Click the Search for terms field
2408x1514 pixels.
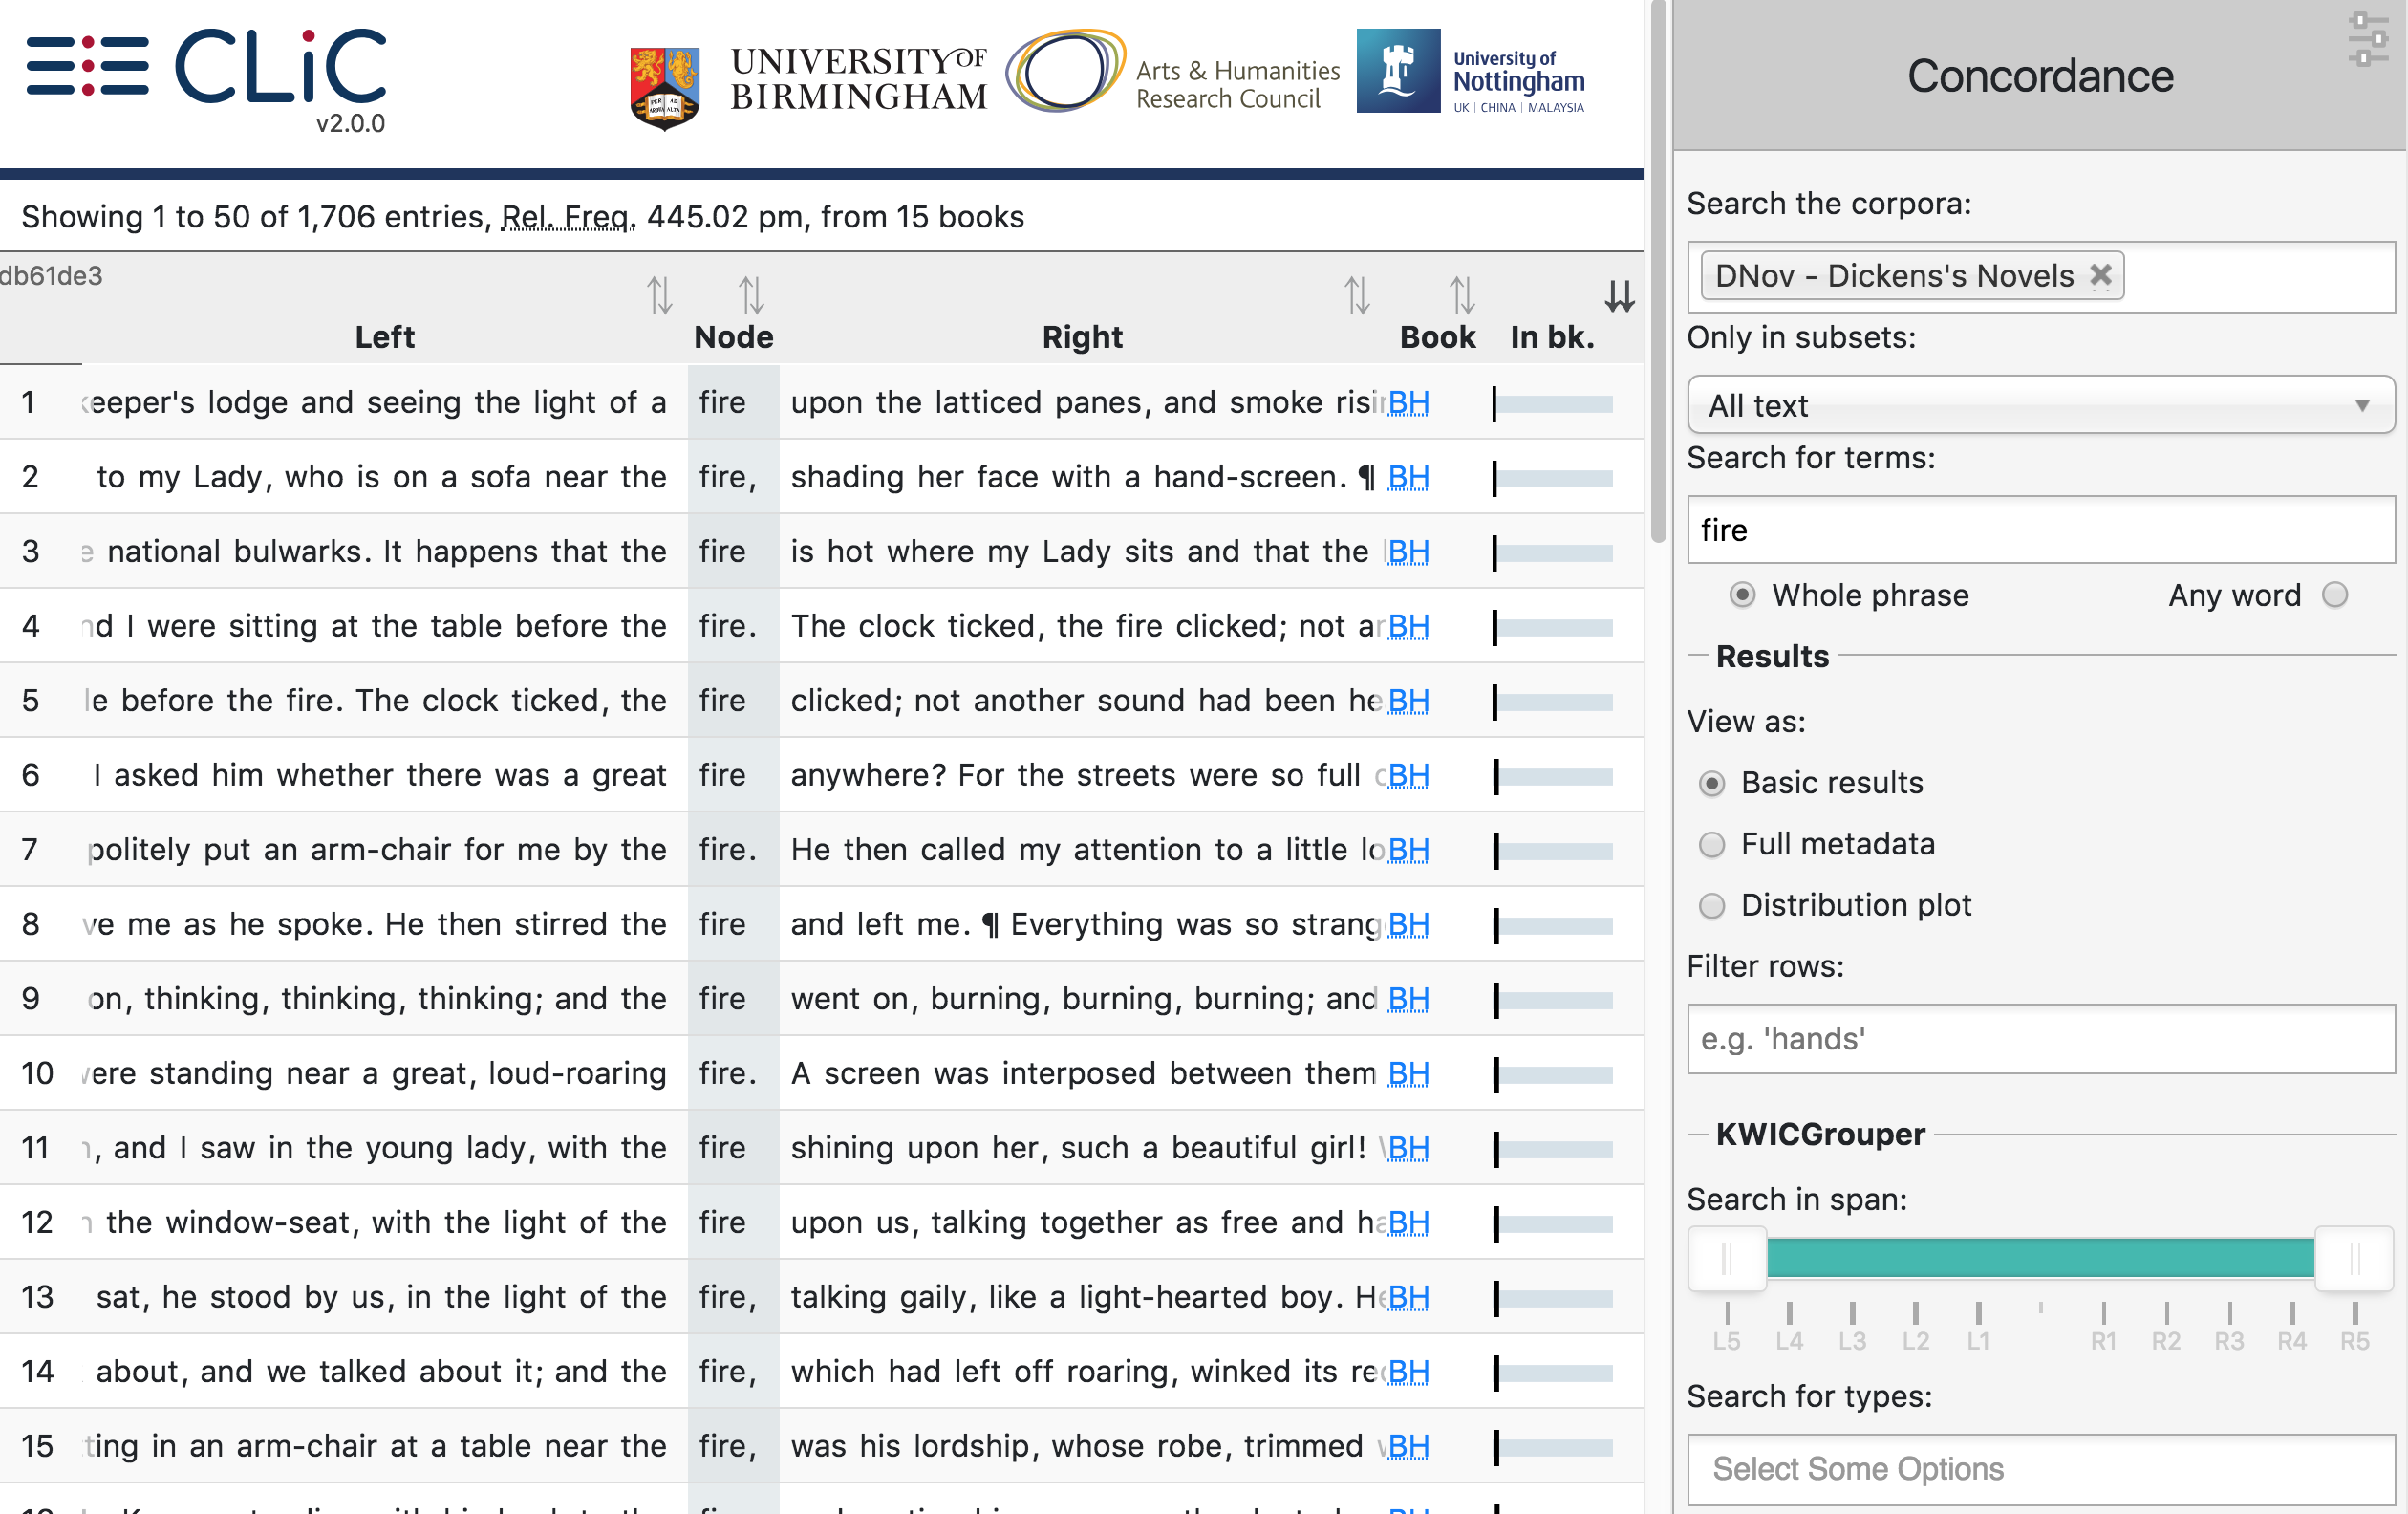coord(2040,530)
